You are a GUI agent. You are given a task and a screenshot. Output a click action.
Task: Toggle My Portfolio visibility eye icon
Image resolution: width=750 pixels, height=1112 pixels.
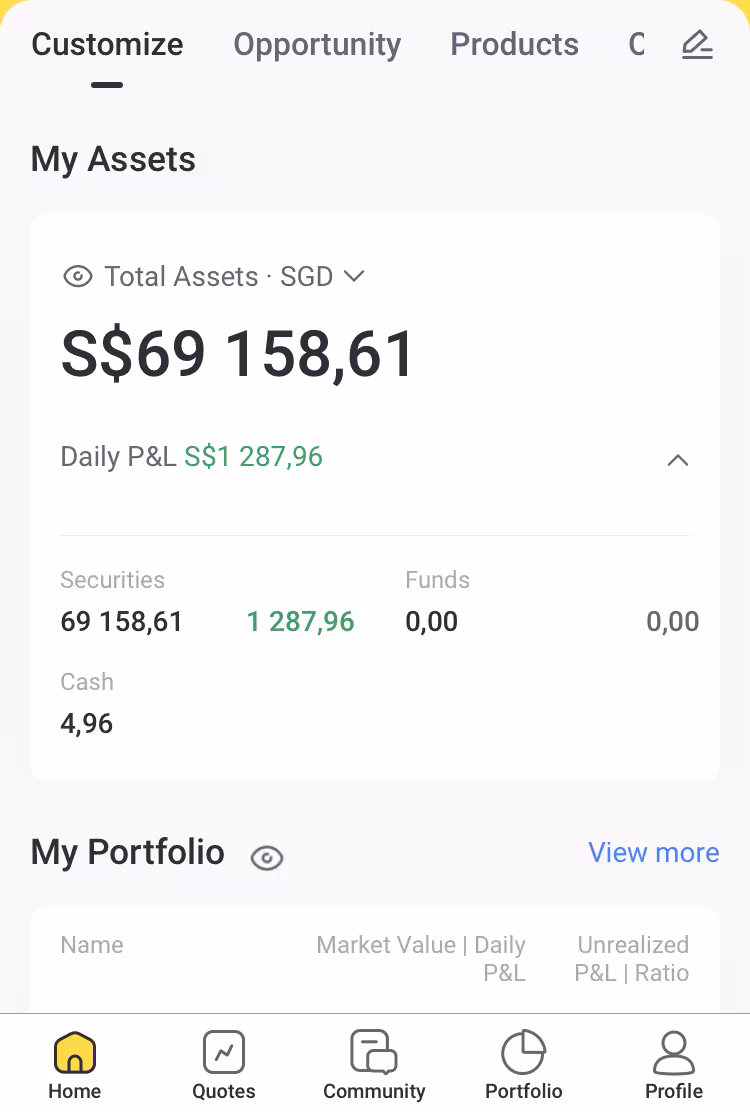click(267, 857)
